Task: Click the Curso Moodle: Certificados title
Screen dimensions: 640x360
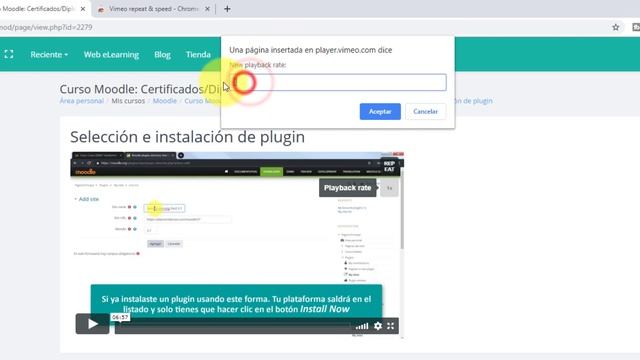Action: [140, 89]
